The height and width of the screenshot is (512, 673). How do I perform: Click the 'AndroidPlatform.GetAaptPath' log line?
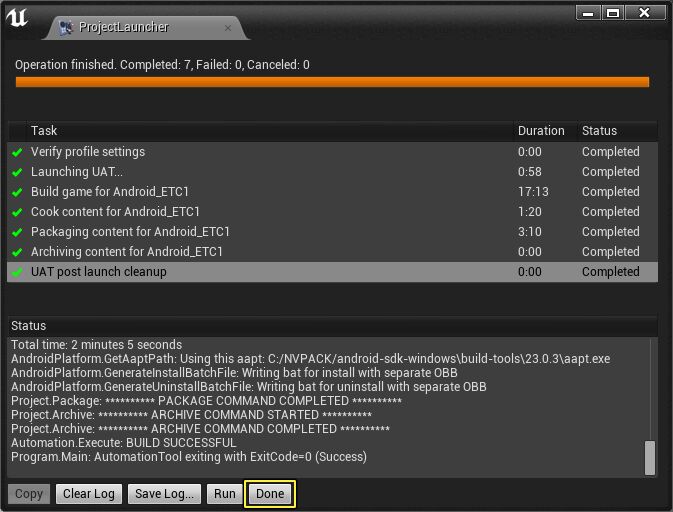click(310, 359)
